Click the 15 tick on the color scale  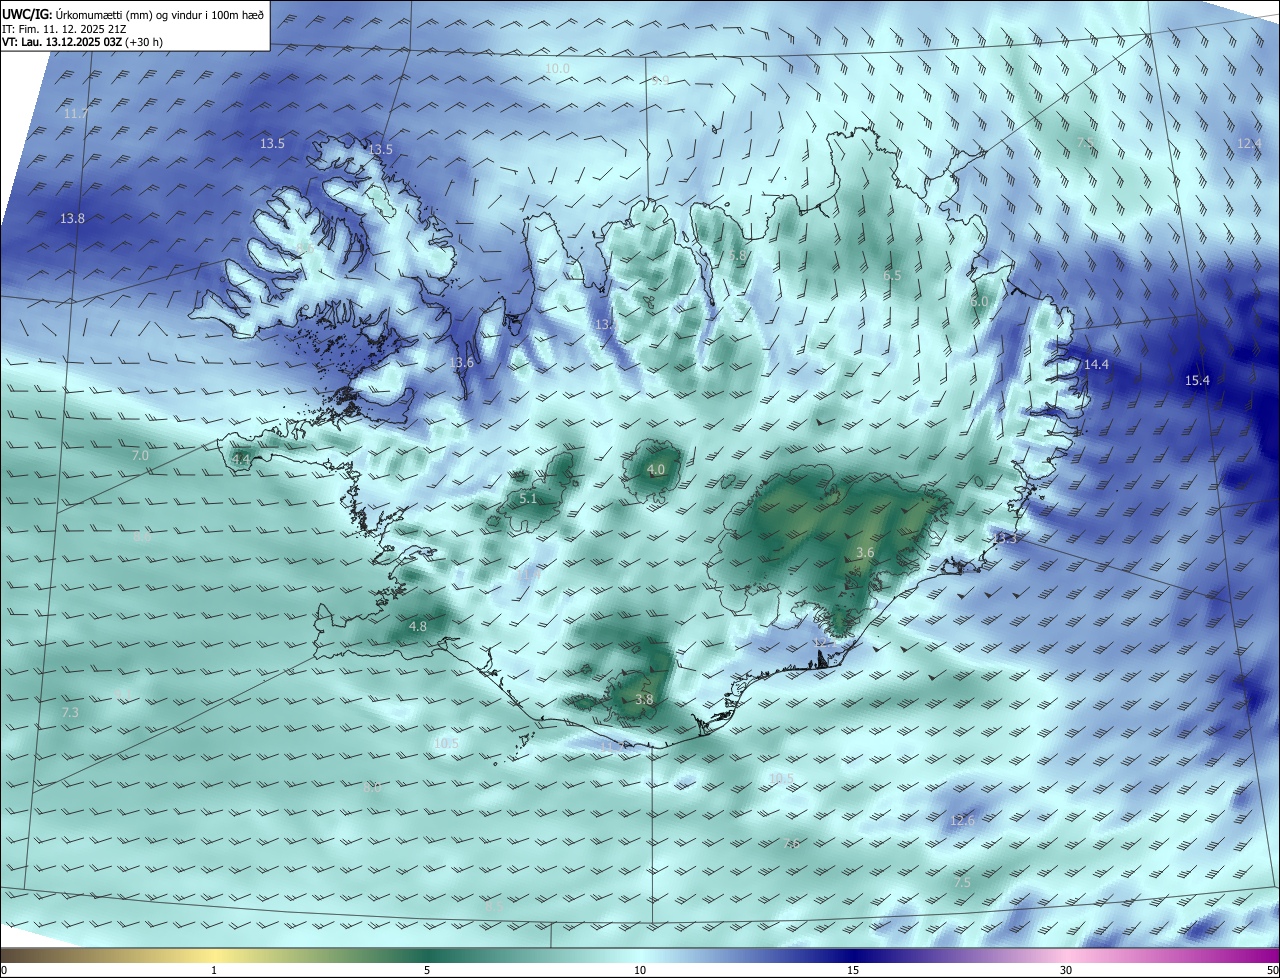853,970
